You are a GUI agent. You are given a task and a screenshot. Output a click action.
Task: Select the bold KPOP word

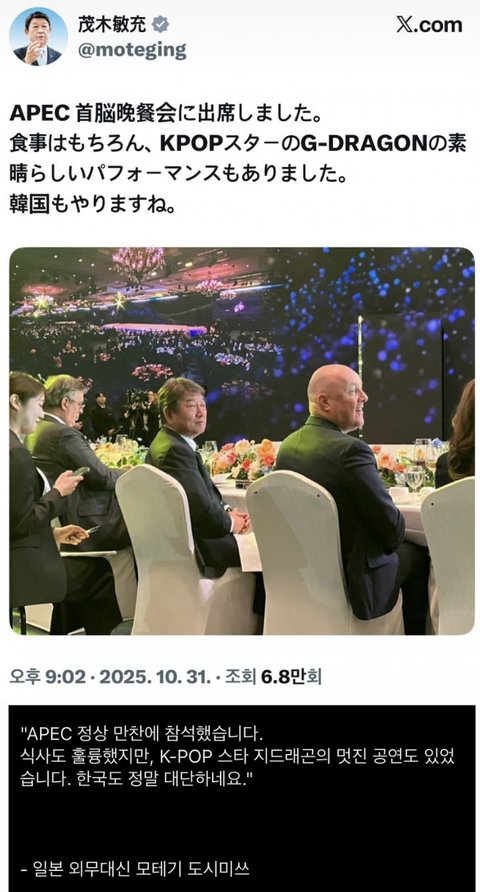pyautogui.click(x=190, y=144)
